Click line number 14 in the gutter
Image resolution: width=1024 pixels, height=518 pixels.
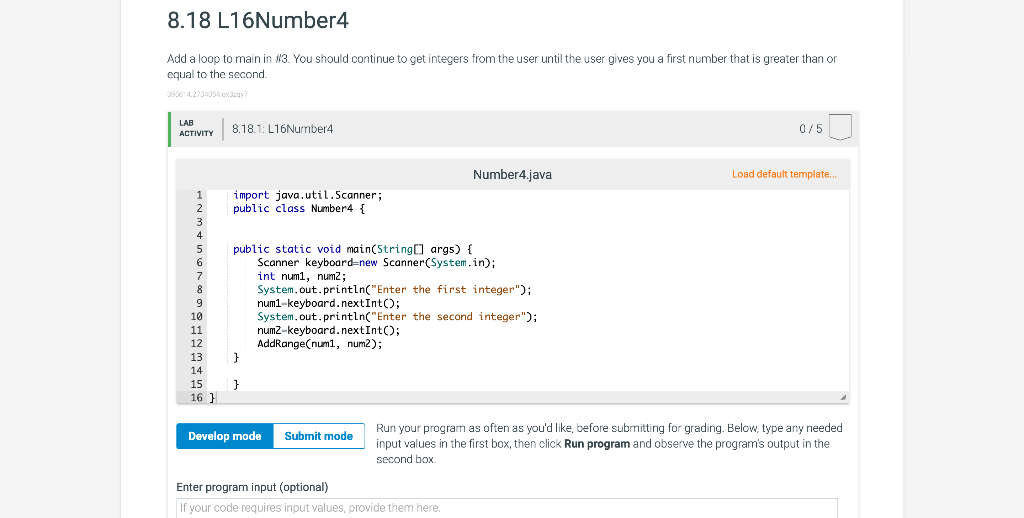pos(196,370)
